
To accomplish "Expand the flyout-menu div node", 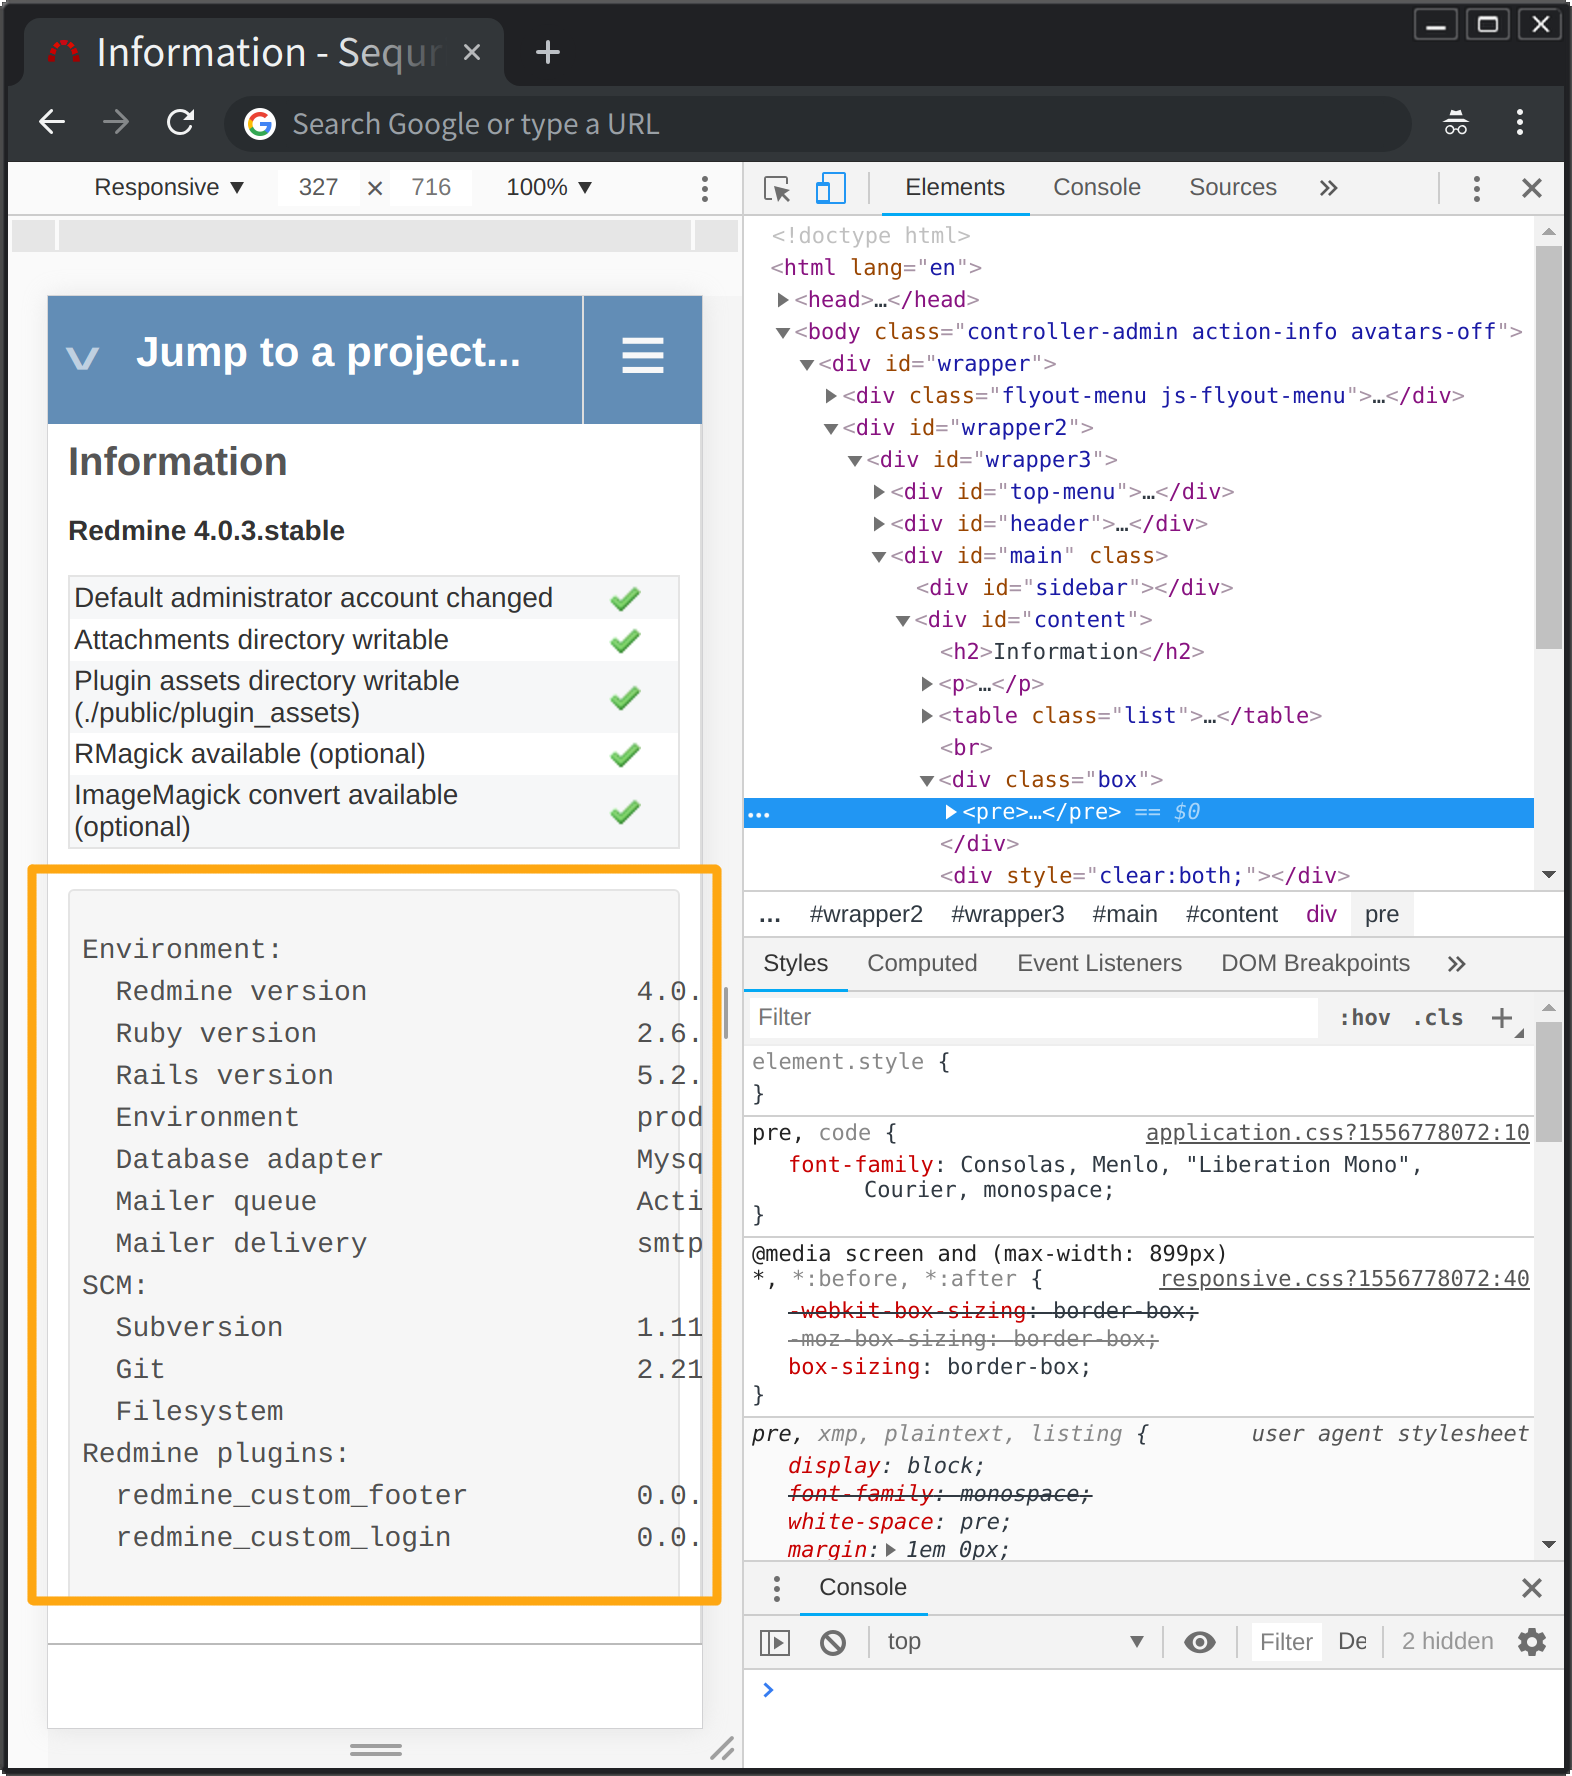I will tap(831, 396).
